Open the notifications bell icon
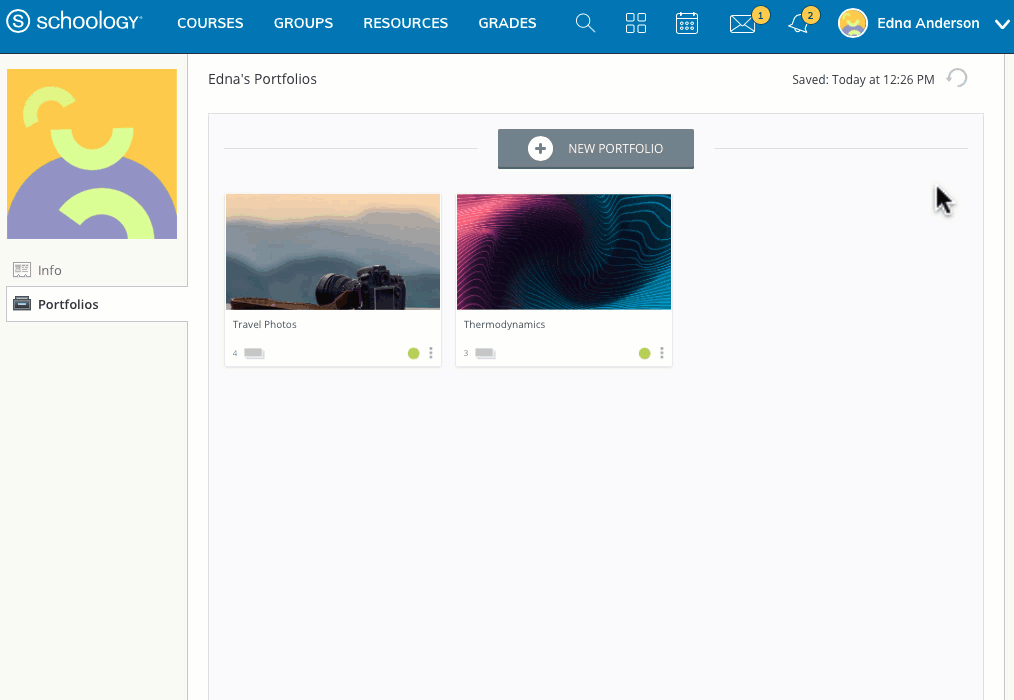The width and height of the screenshot is (1014, 700). (x=799, y=25)
